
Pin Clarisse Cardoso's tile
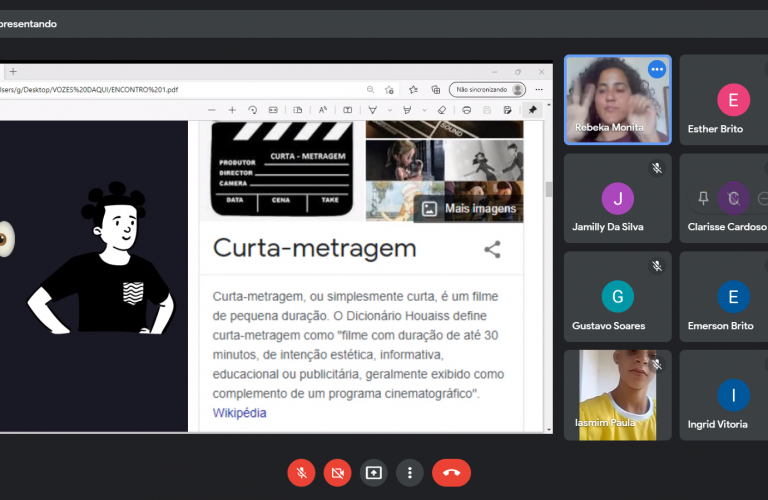pyautogui.click(x=704, y=198)
